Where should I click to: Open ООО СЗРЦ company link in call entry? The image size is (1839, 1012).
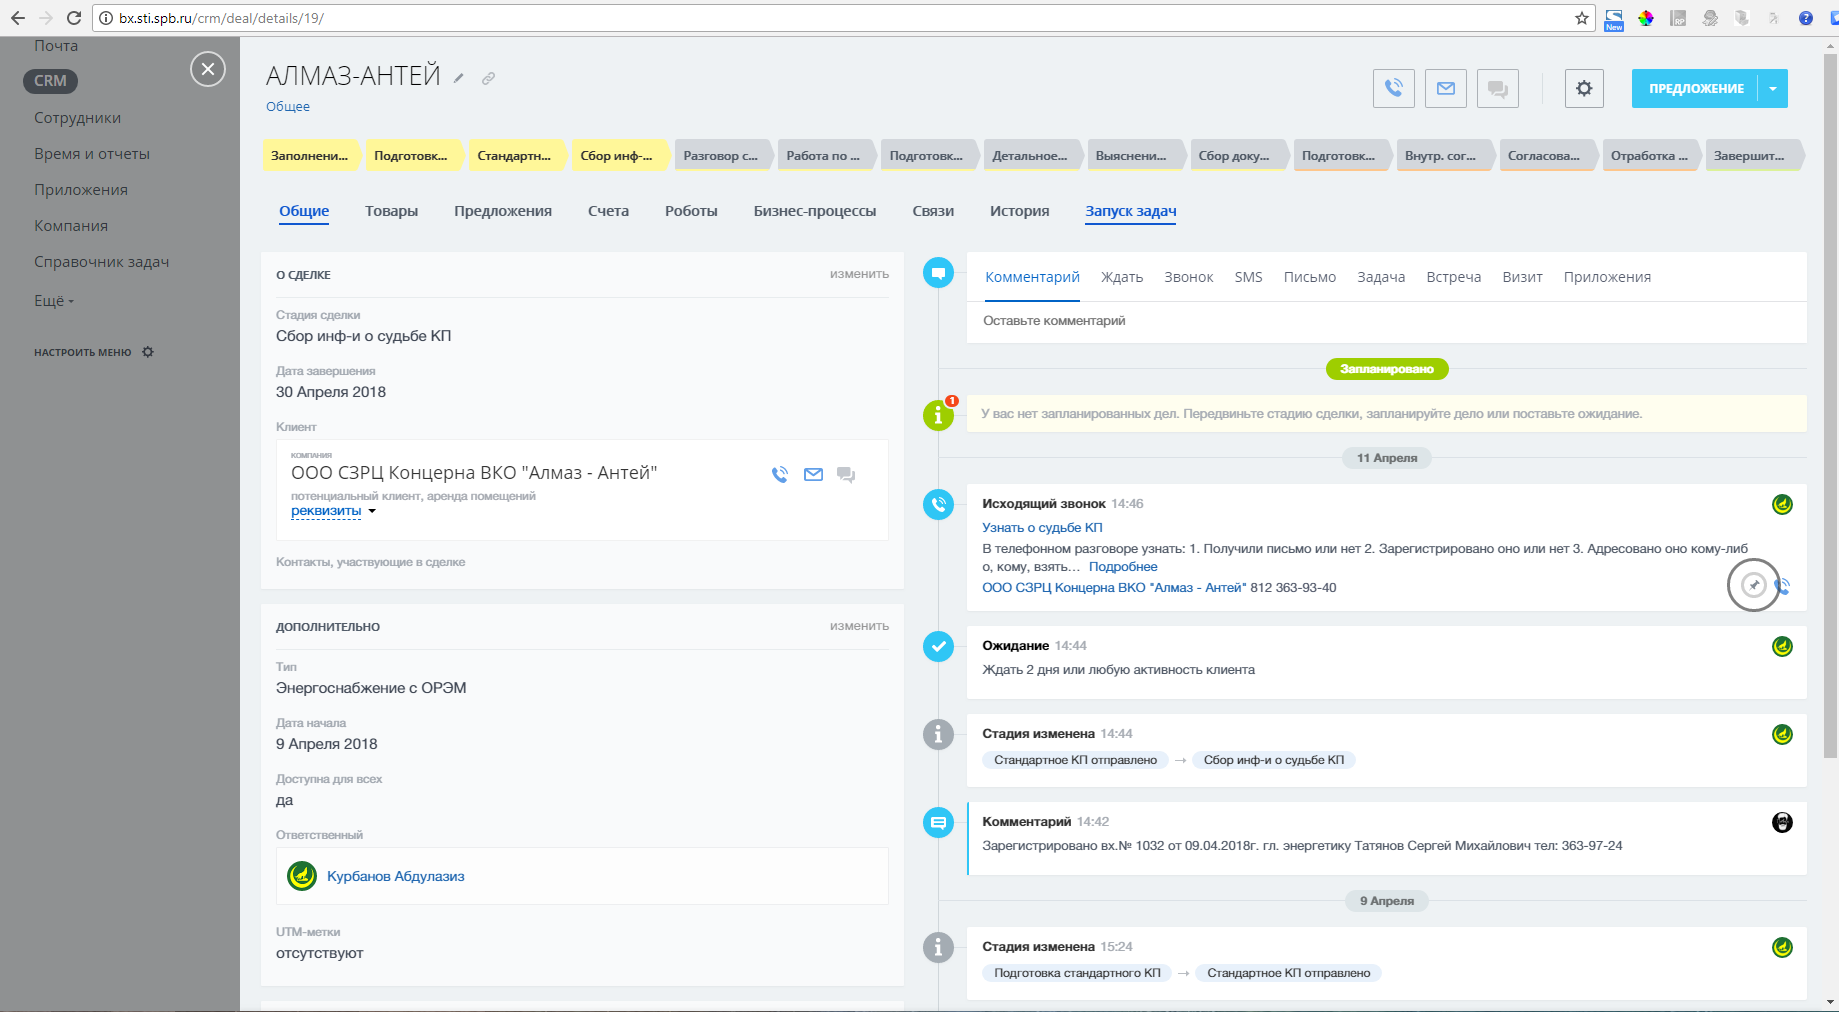click(1114, 588)
